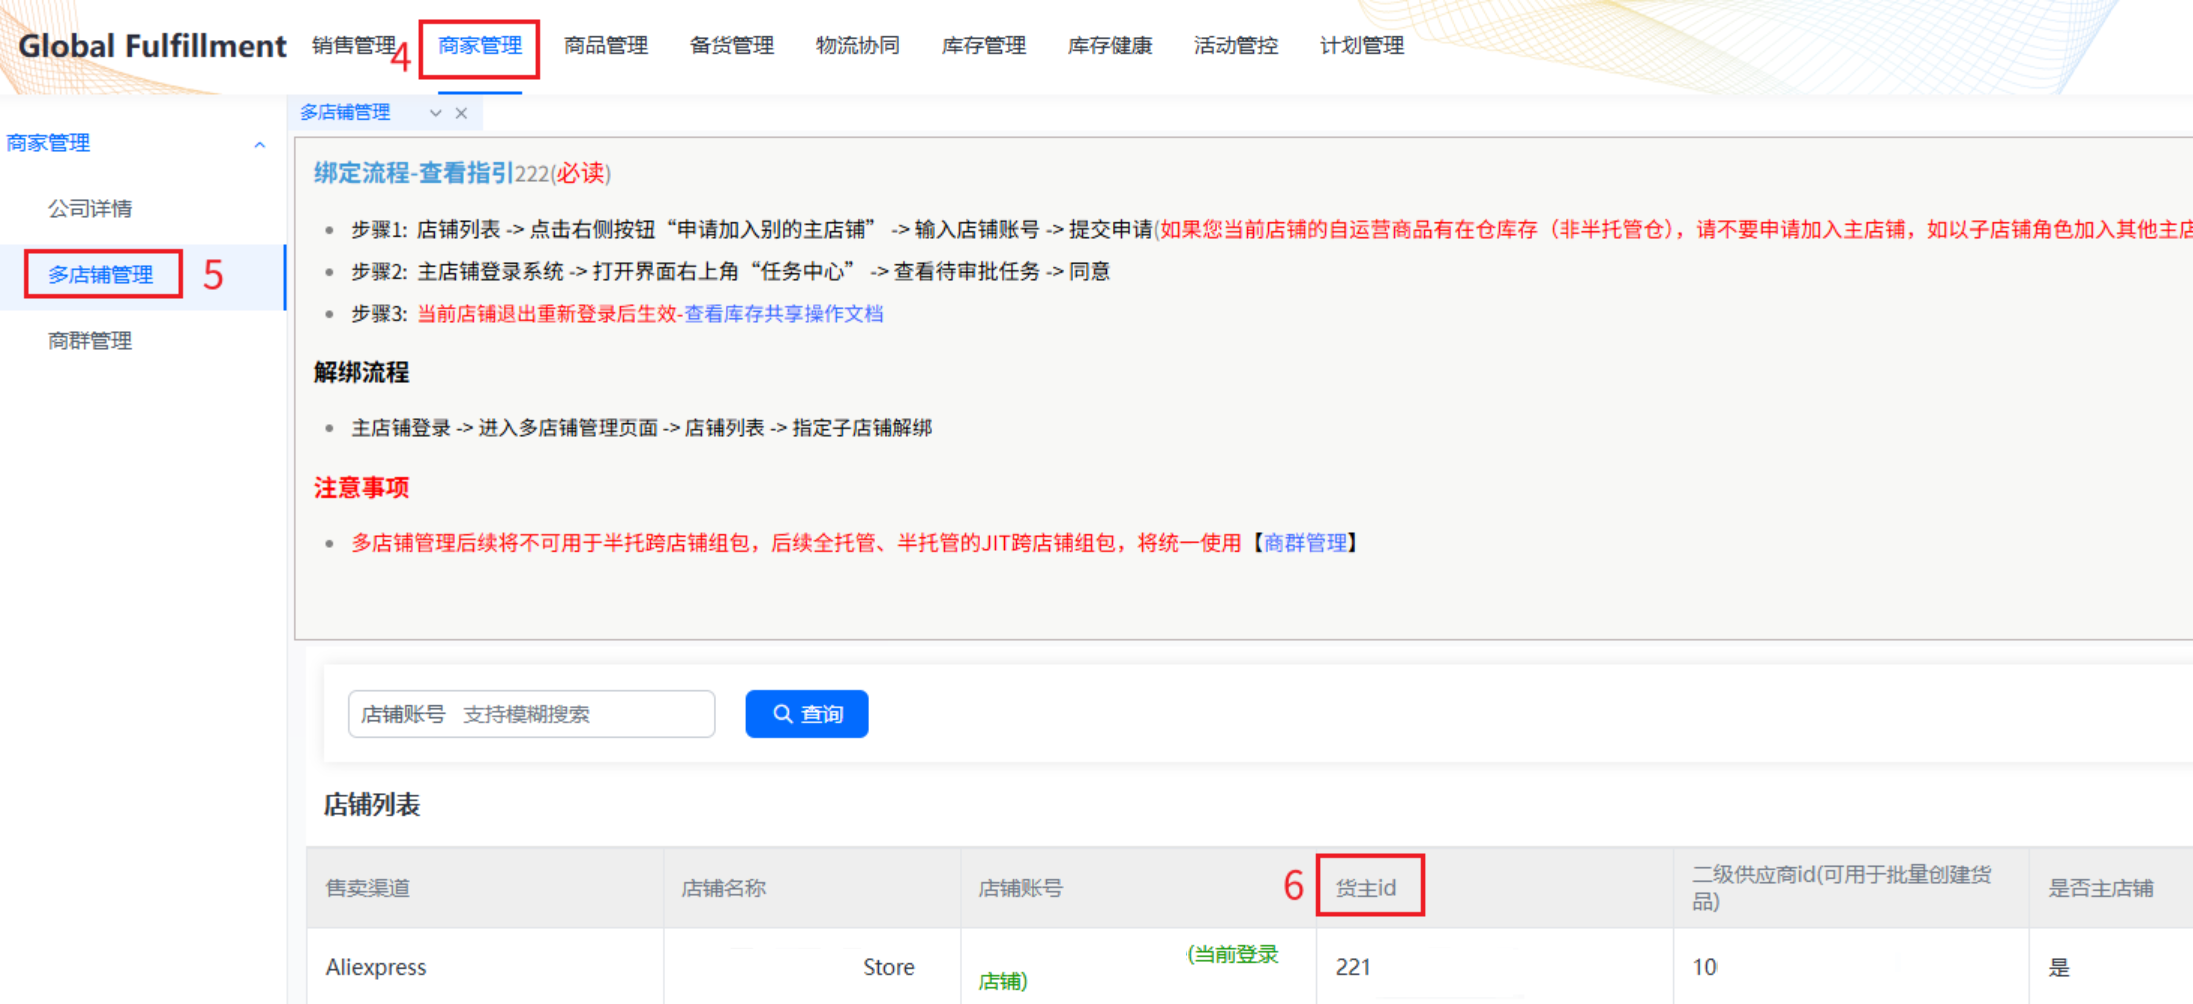Expand the 多店铺管理 tab dropdown chevron
The image size is (2193, 1004).
pyautogui.click(x=435, y=113)
